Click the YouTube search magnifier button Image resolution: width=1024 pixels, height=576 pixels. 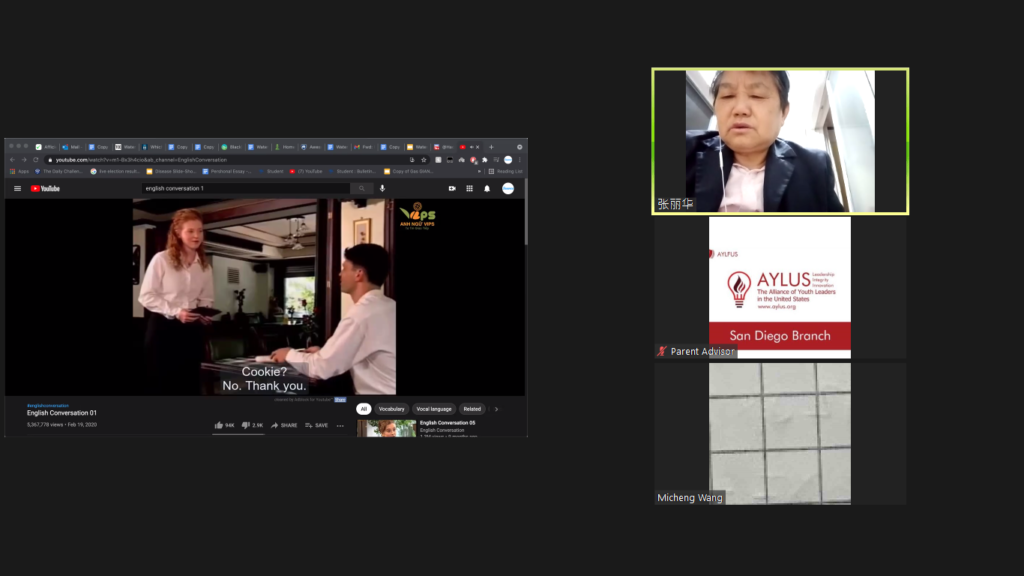pyautogui.click(x=361, y=188)
